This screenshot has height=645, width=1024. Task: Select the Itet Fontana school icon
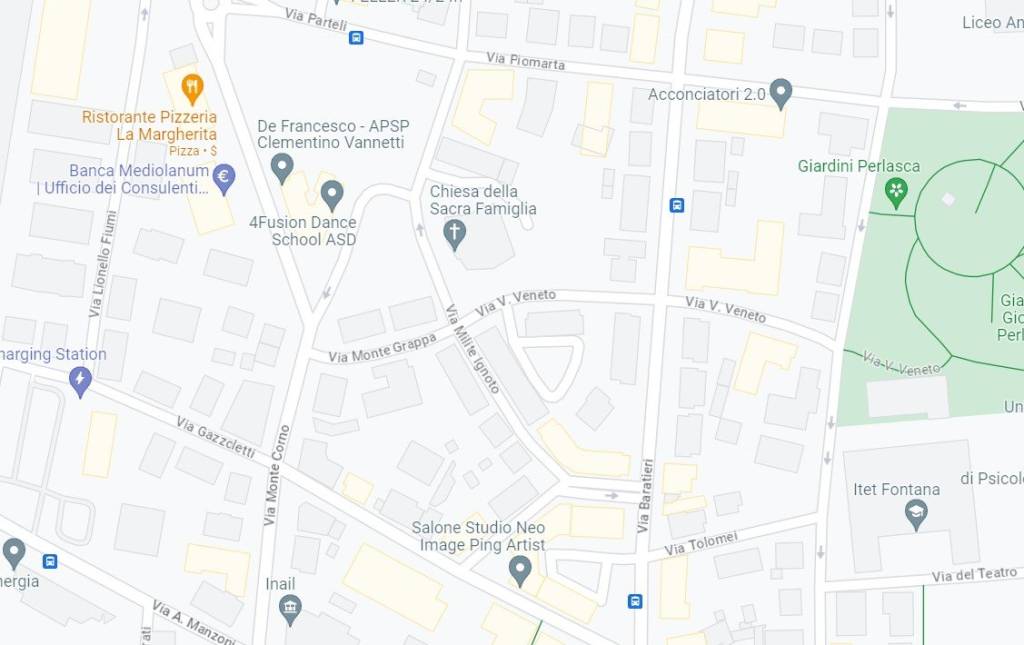(x=916, y=515)
